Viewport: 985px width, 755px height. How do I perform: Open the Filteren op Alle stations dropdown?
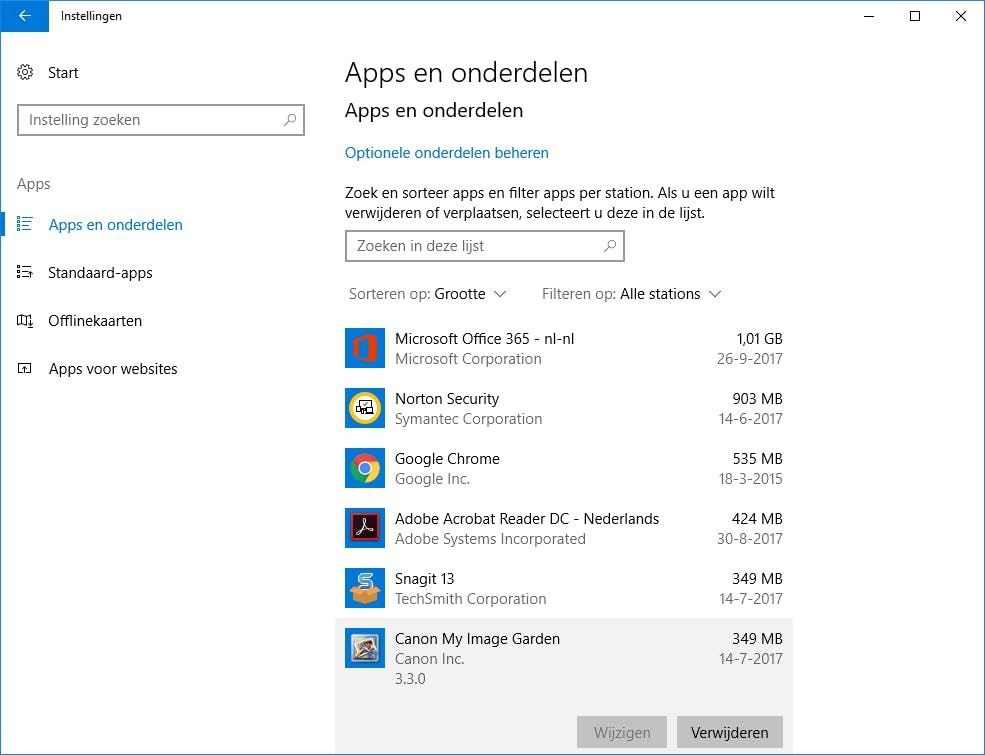[x=632, y=294]
